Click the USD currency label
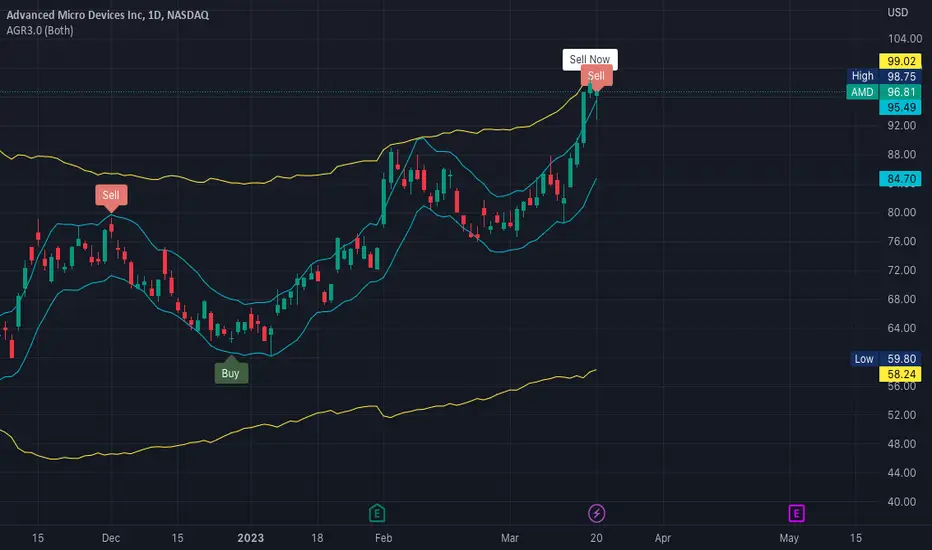This screenshot has width=932, height=550. click(897, 12)
